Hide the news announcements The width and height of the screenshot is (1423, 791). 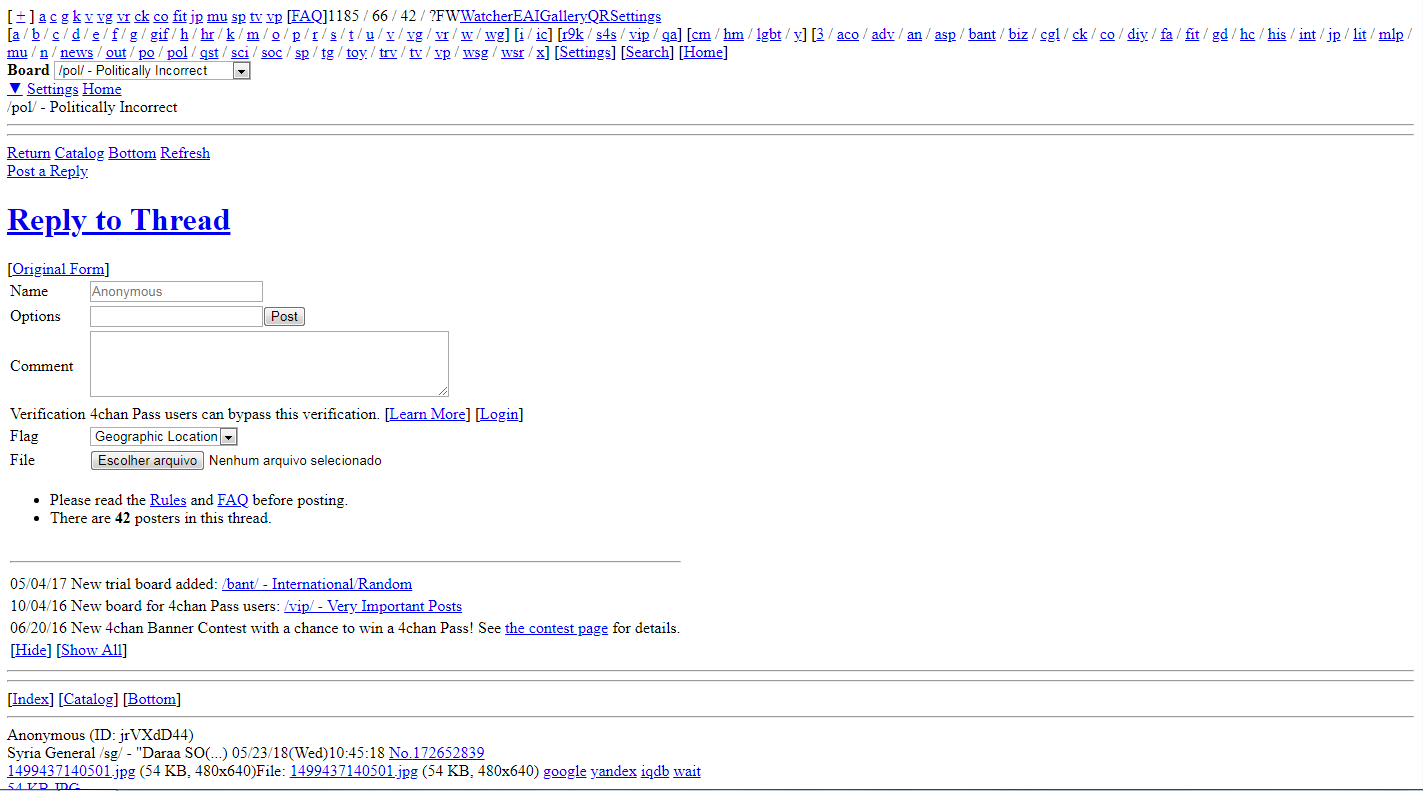pyautogui.click(x=31, y=649)
